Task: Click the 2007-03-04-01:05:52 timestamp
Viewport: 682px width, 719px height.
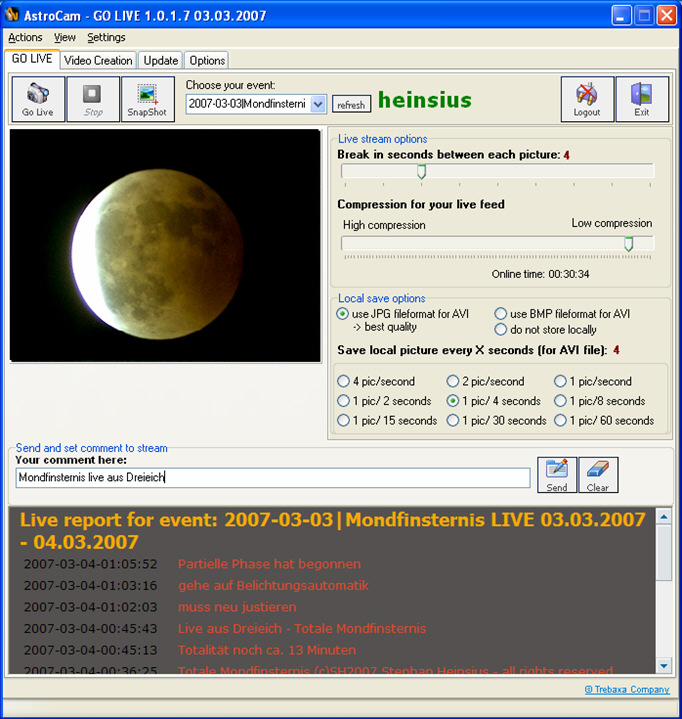Action: coord(90,564)
